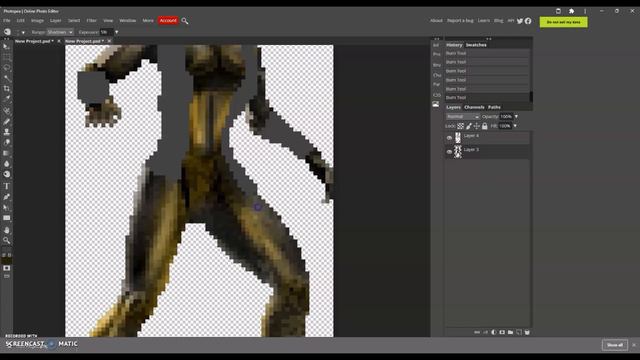Open the brush preset picker arrow
Screen dimensions: 640x360
(x=23, y=32)
